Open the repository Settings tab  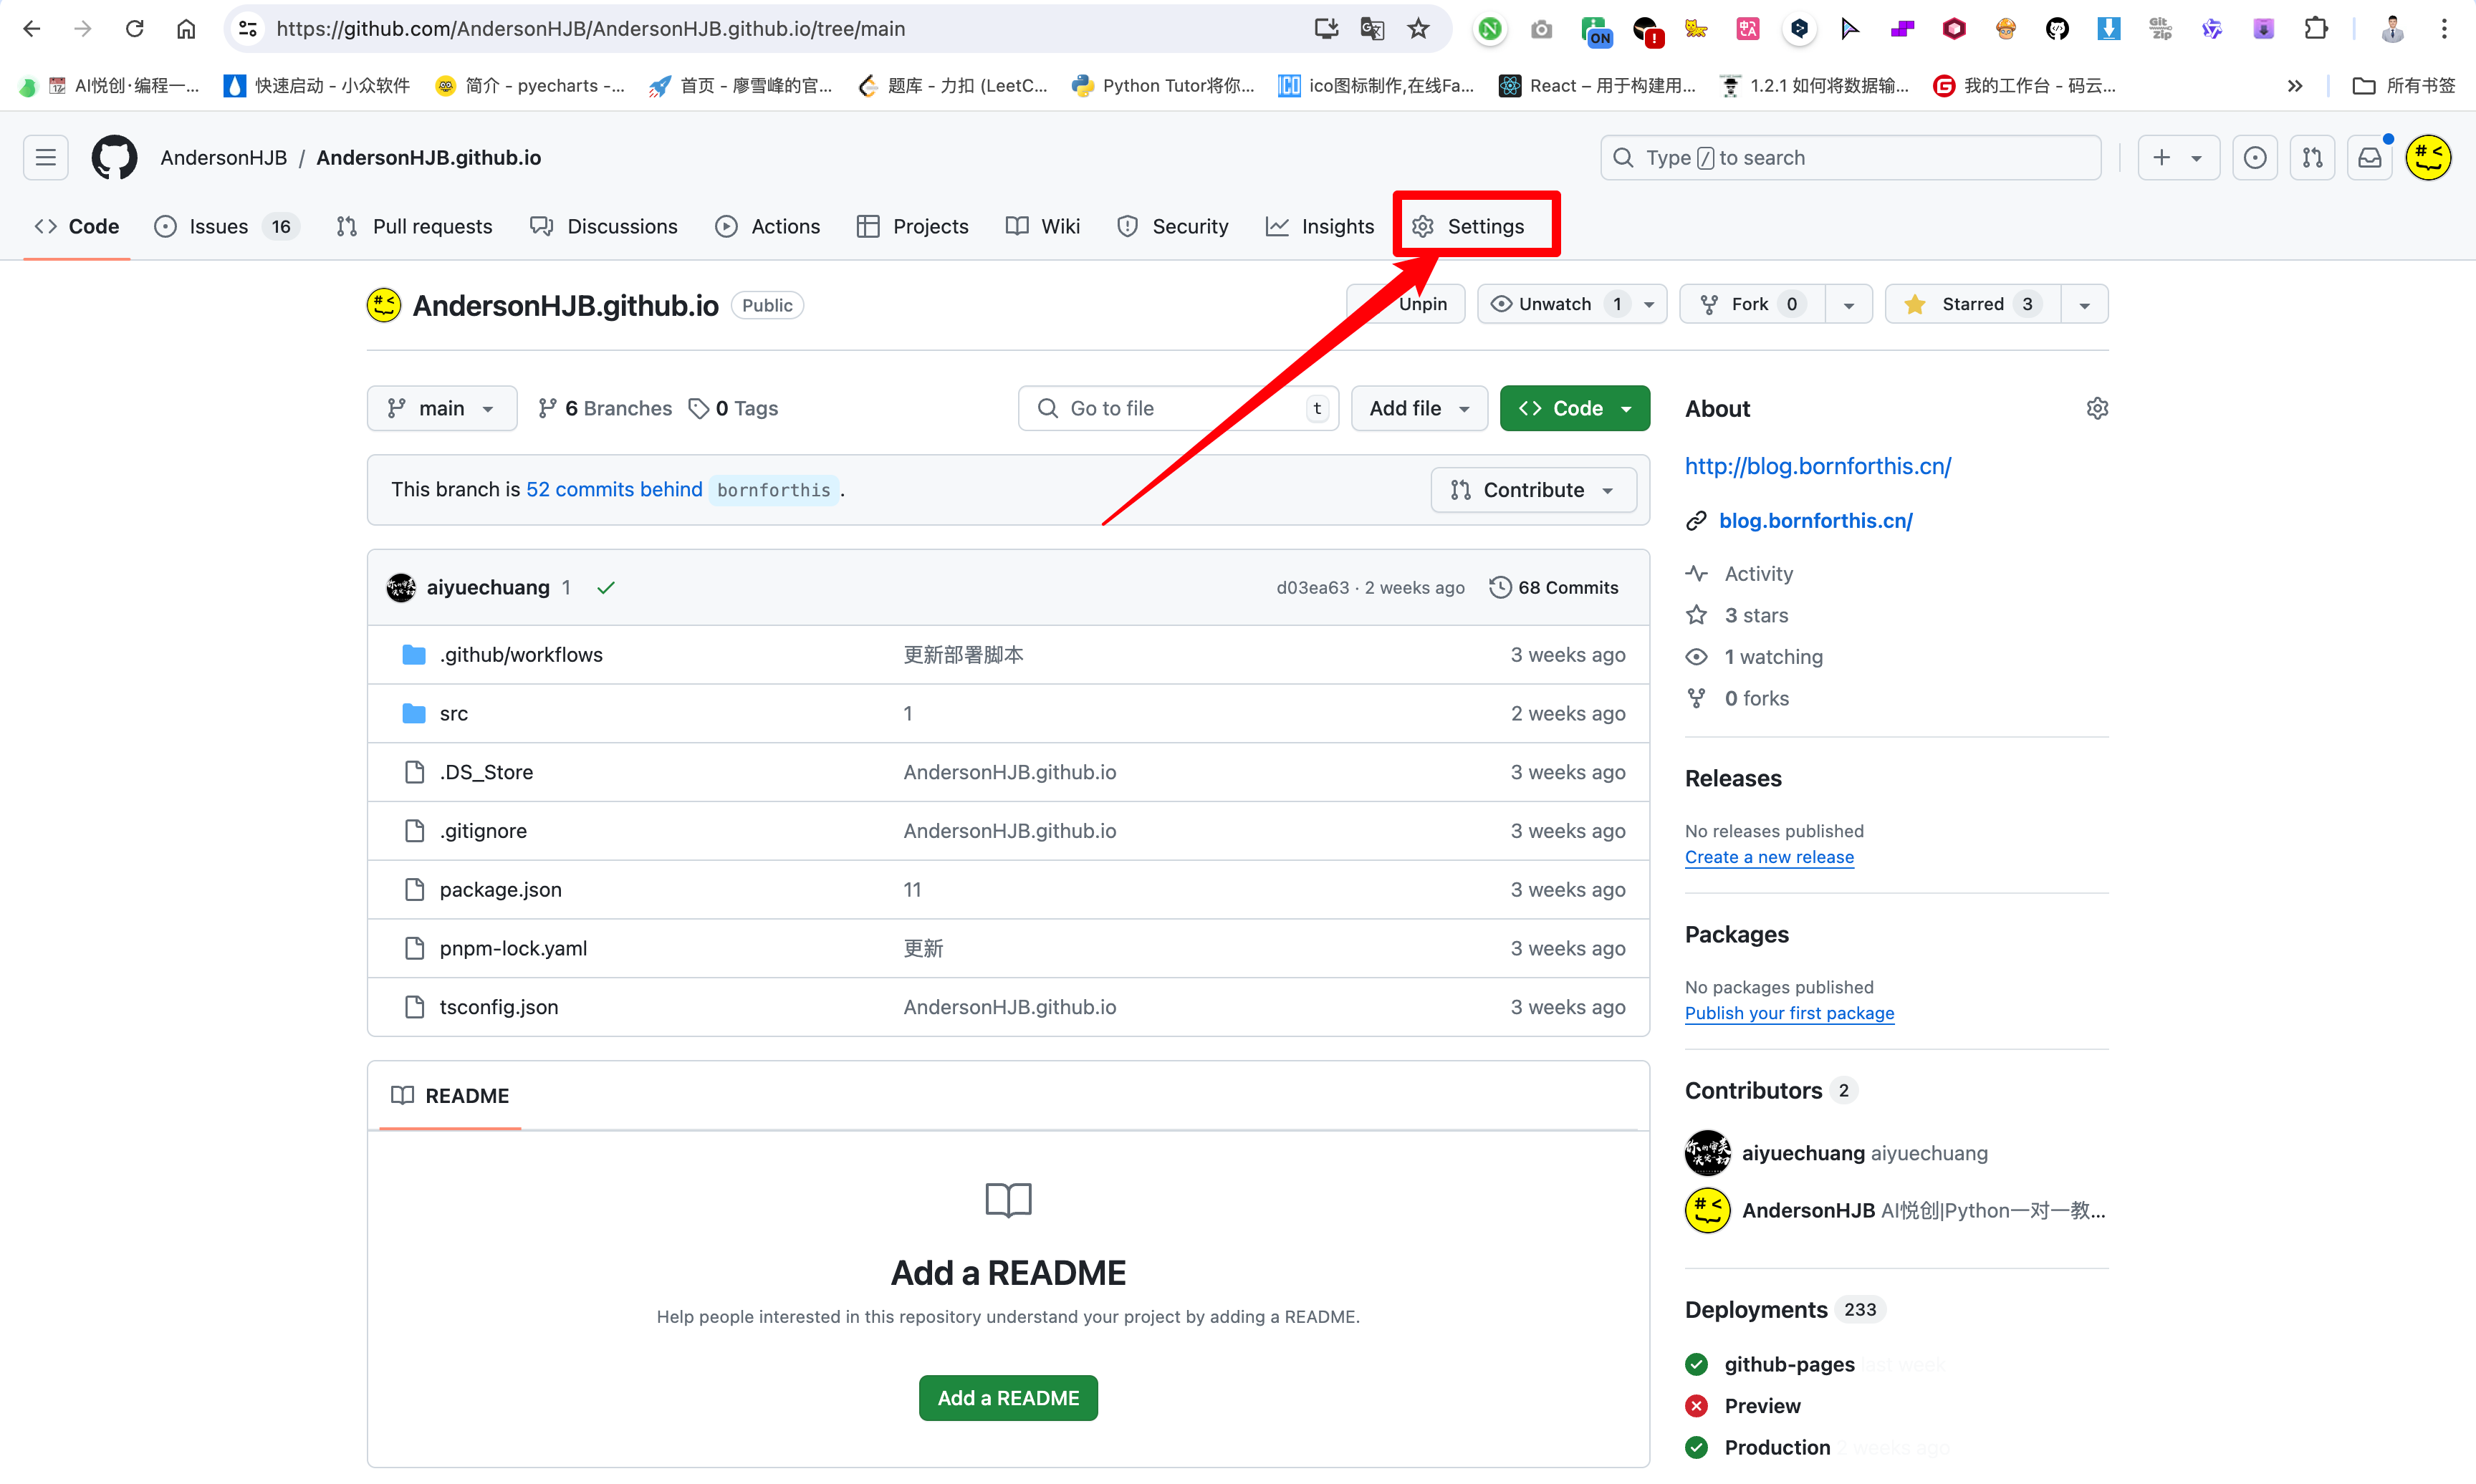(x=1468, y=227)
